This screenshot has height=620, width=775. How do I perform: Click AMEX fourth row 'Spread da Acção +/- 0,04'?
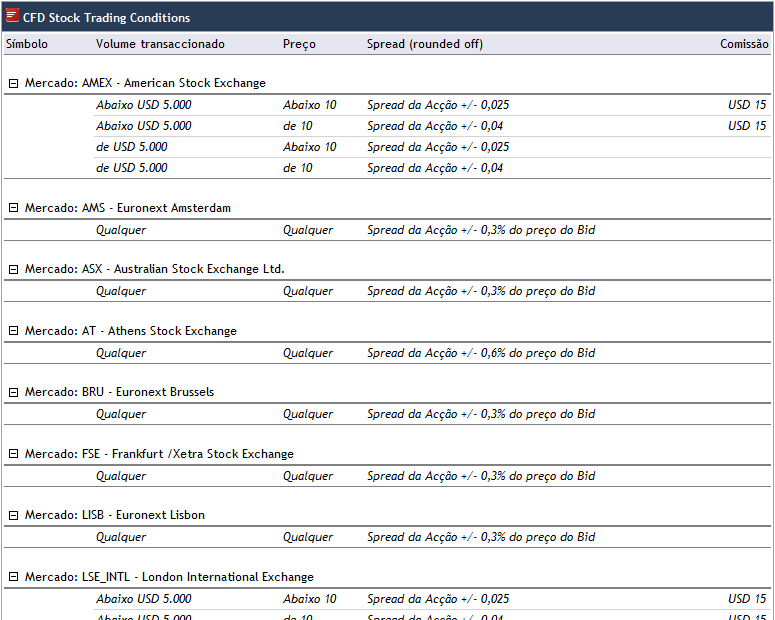pyautogui.click(x=435, y=168)
